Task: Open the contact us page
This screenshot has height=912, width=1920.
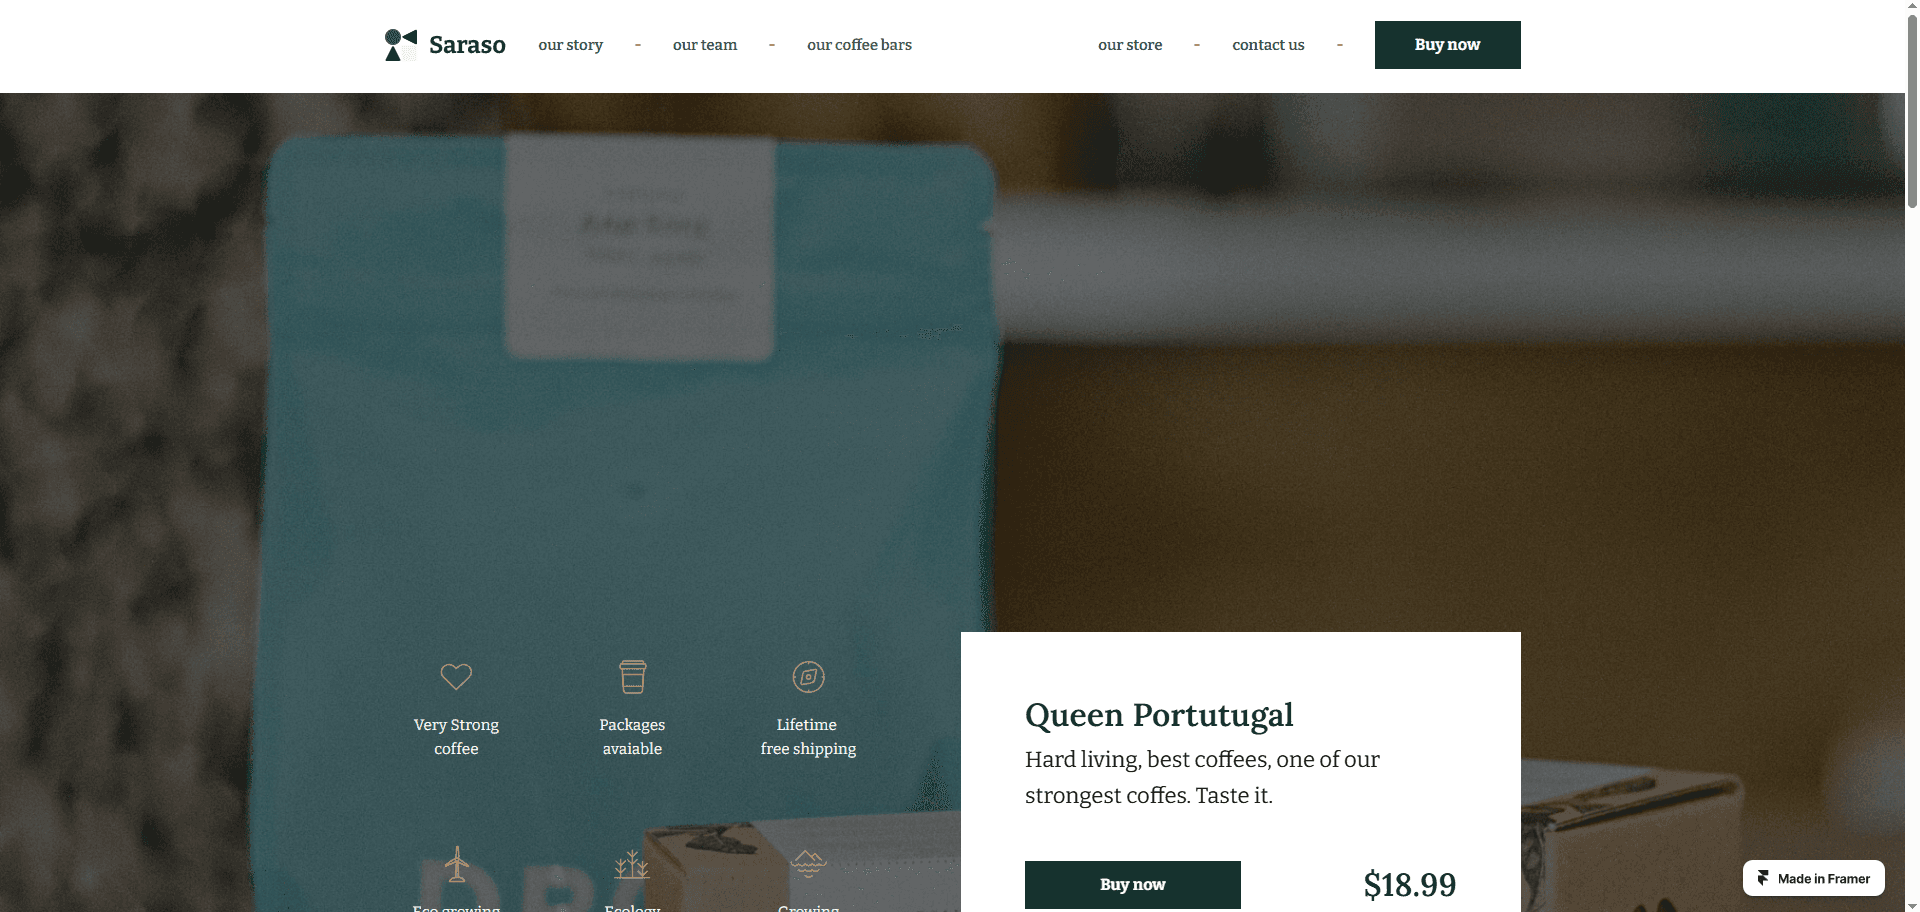Action: (x=1268, y=45)
